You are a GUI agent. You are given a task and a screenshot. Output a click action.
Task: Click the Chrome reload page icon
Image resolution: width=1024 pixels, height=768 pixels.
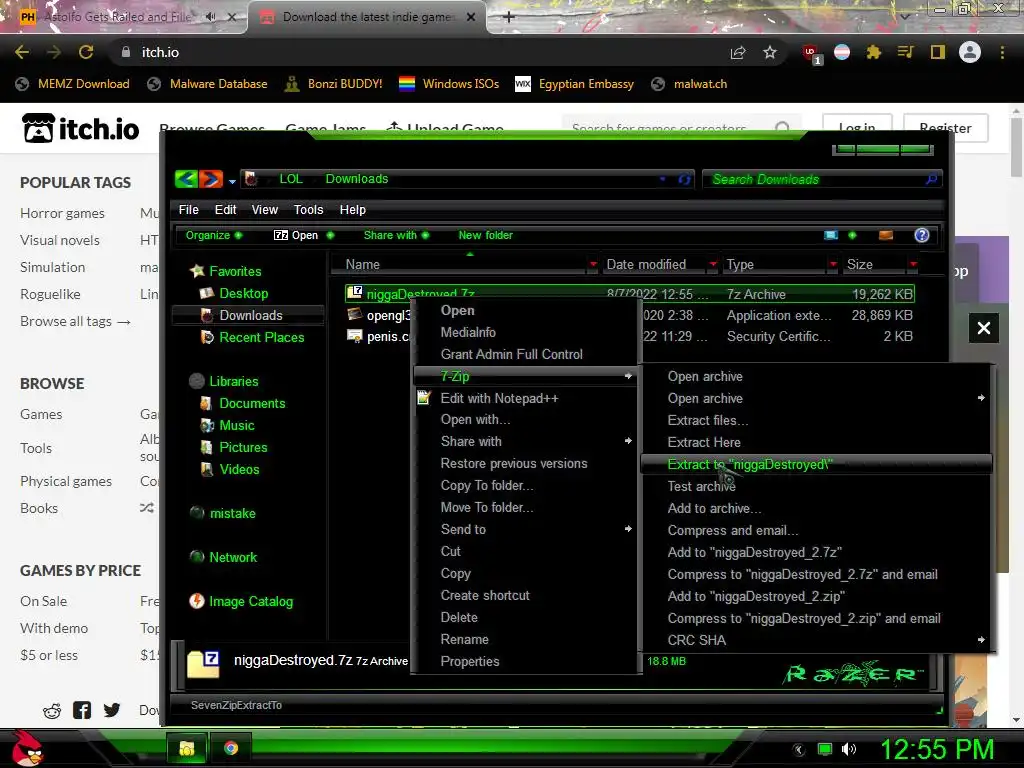(x=86, y=52)
